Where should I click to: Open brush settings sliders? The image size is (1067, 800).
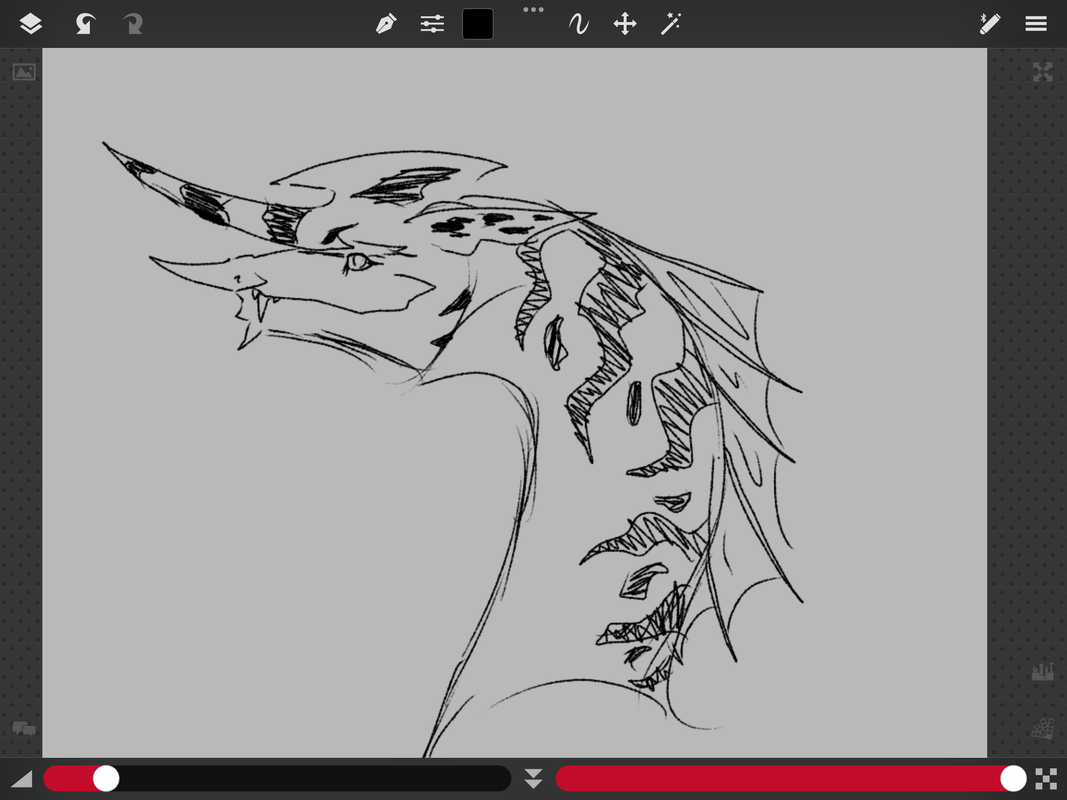pos(432,24)
